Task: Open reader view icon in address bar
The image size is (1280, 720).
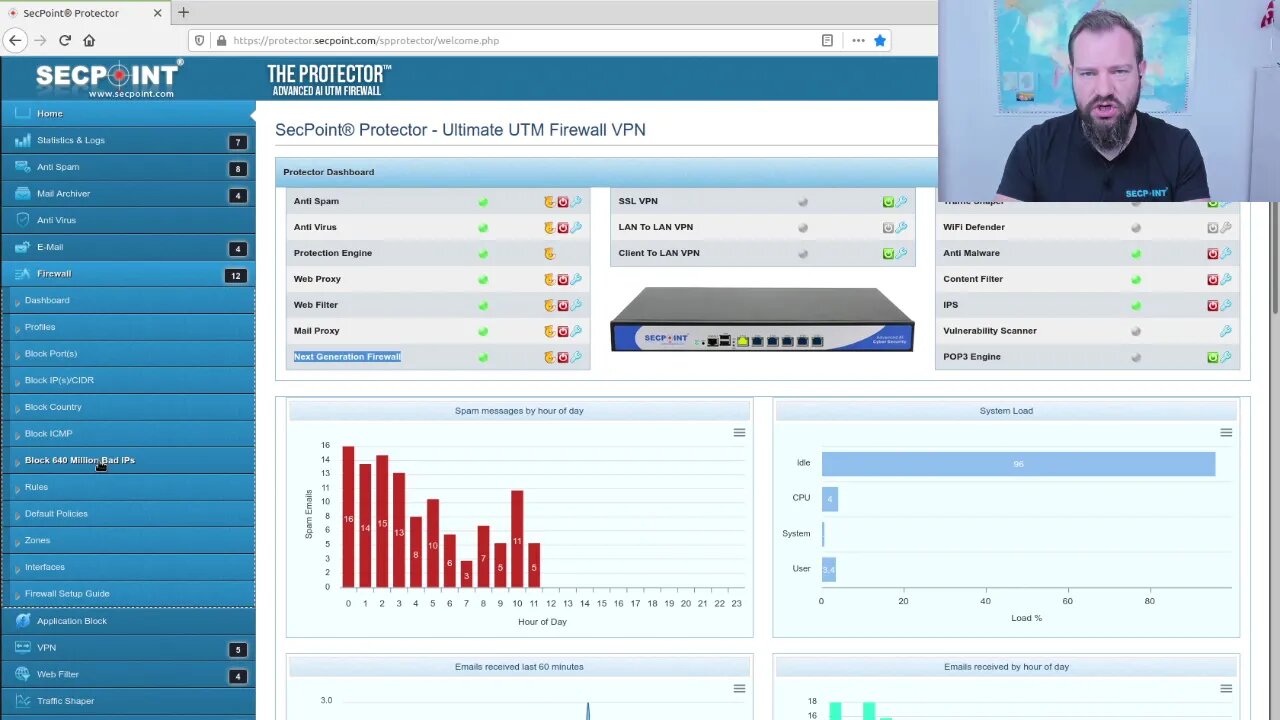Action: [x=827, y=40]
